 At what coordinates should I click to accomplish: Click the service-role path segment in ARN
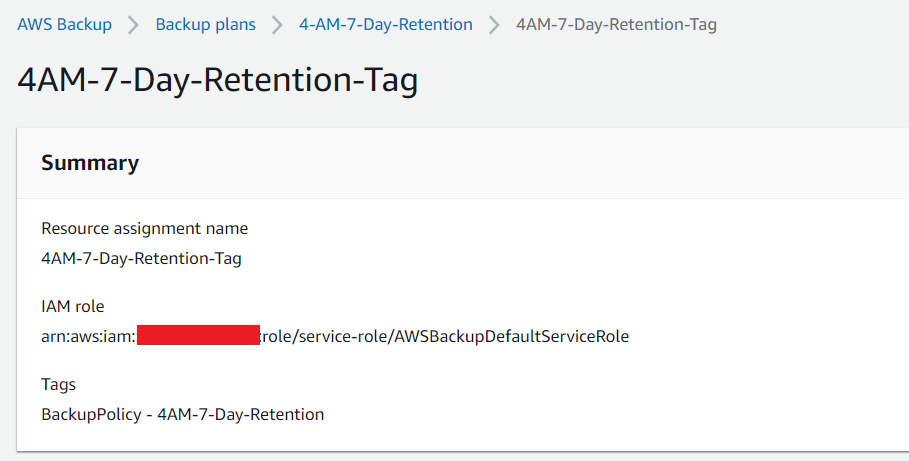tap(343, 336)
